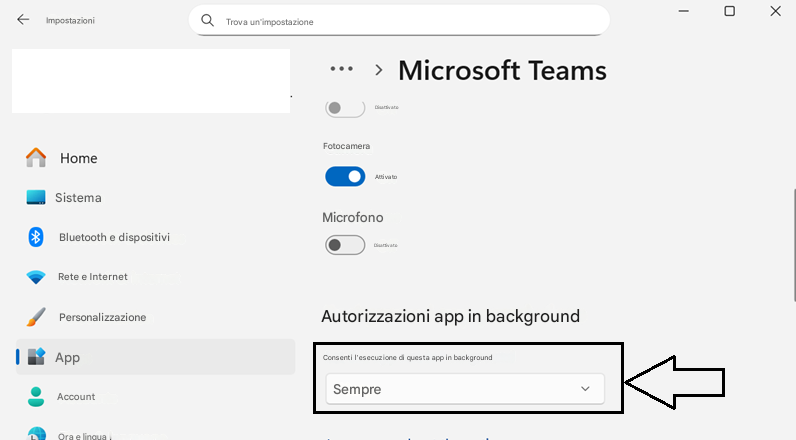
Task: Select the App category
Action: 155,357
